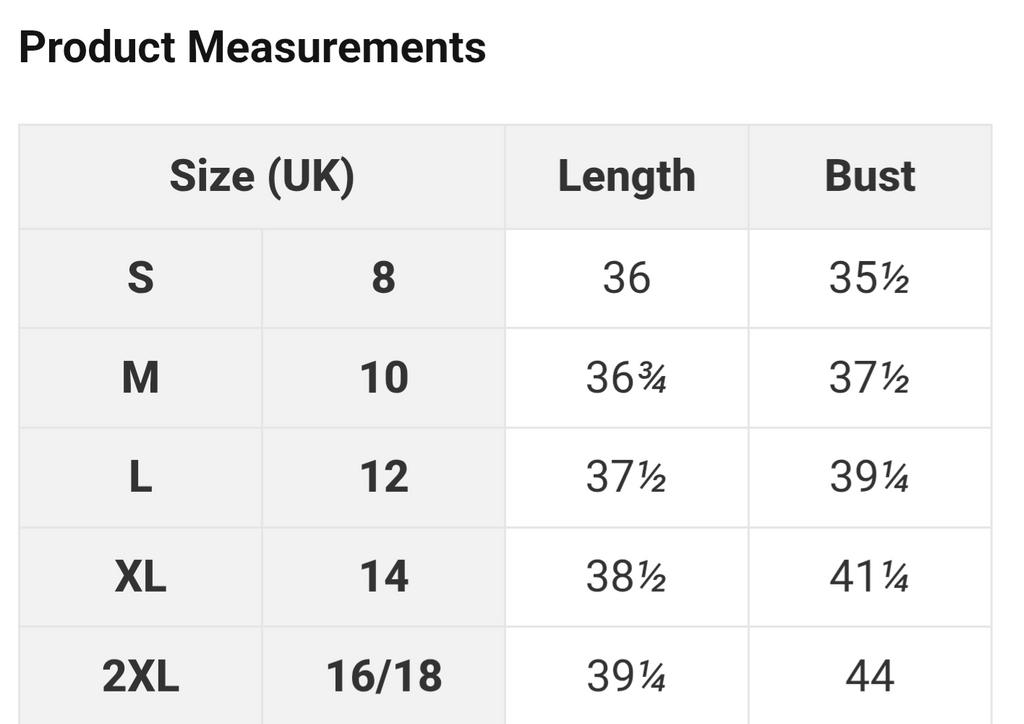Viewport: 1024px width, 724px height.
Task: Select the length value 38½
Action: tap(627, 576)
